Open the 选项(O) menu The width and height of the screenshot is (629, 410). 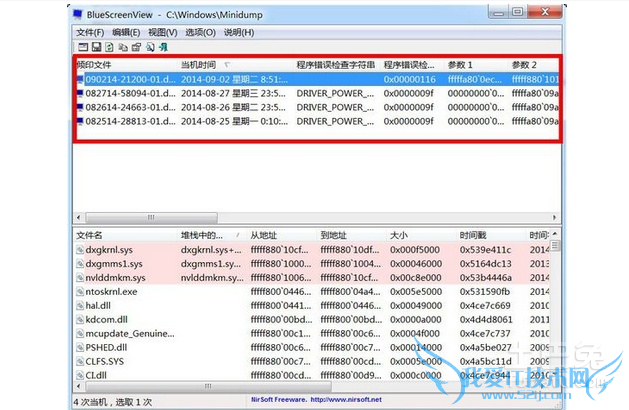point(200,32)
